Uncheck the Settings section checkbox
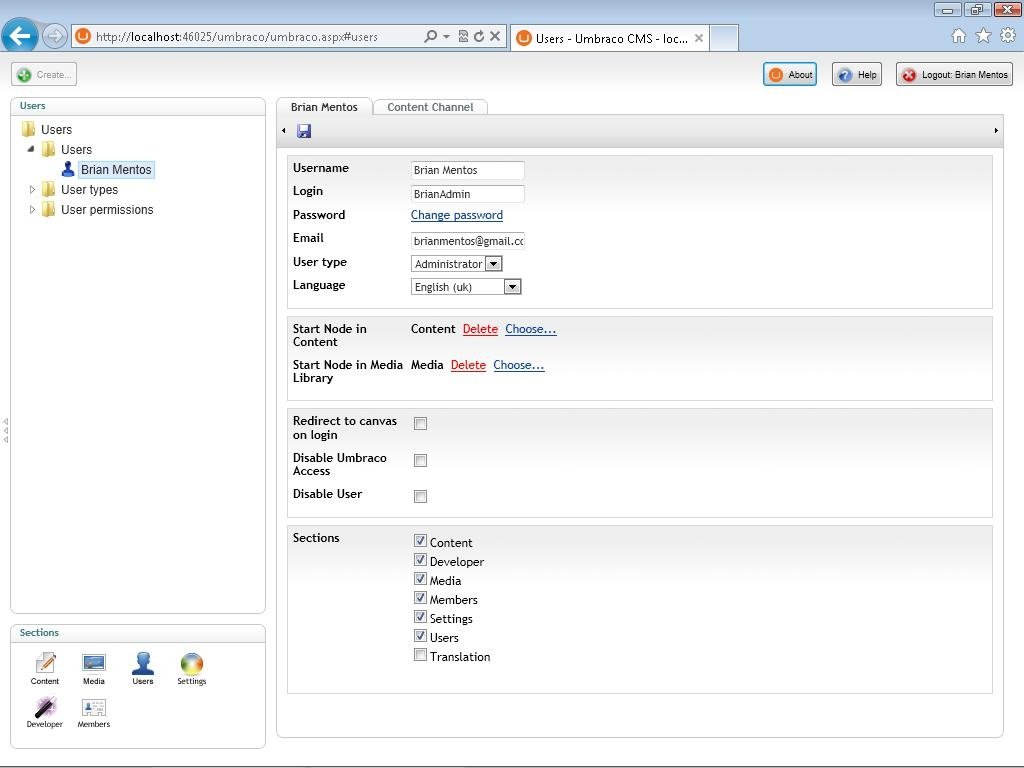This screenshot has height=768, width=1024. (421, 616)
